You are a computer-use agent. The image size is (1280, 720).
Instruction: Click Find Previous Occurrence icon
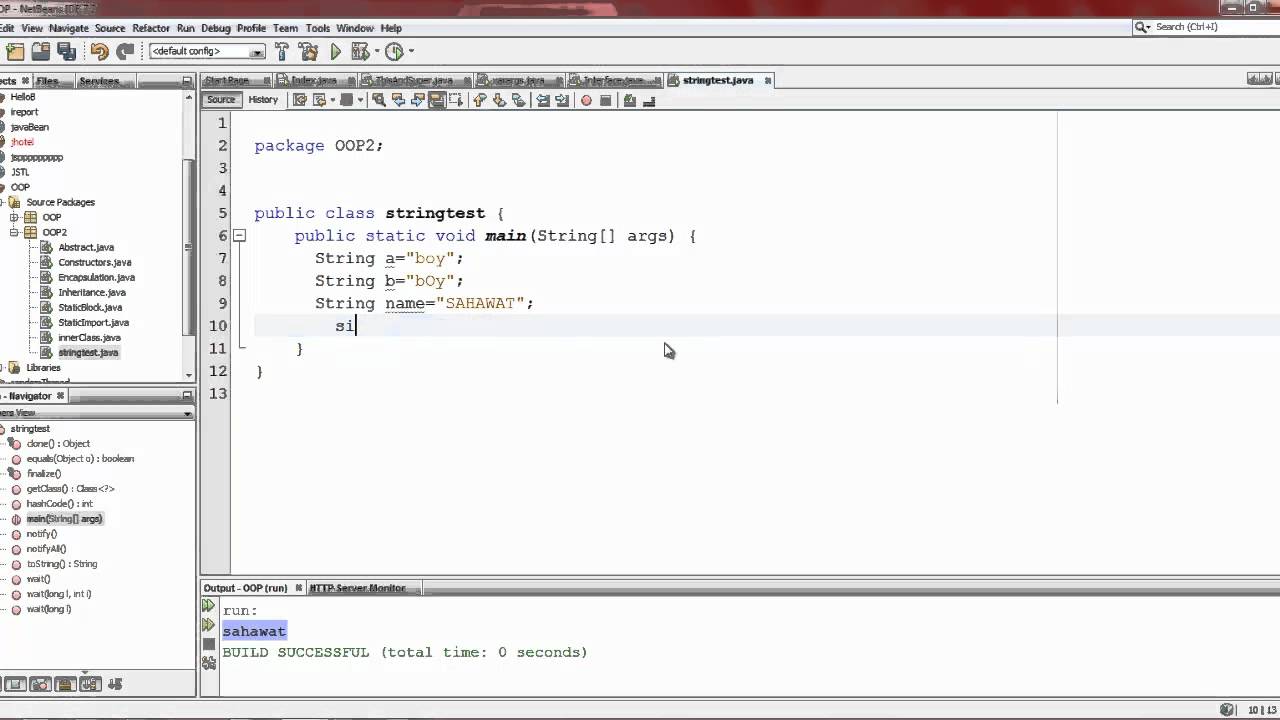click(x=398, y=100)
